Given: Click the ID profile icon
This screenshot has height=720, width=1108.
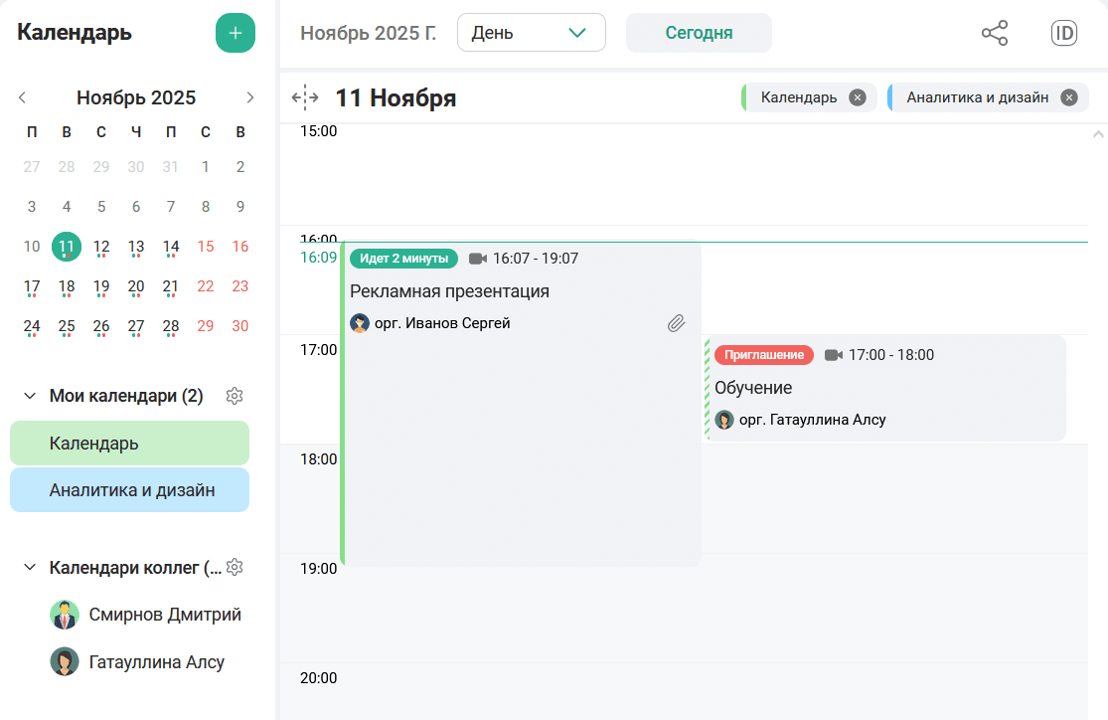Looking at the screenshot, I should coord(1064,33).
